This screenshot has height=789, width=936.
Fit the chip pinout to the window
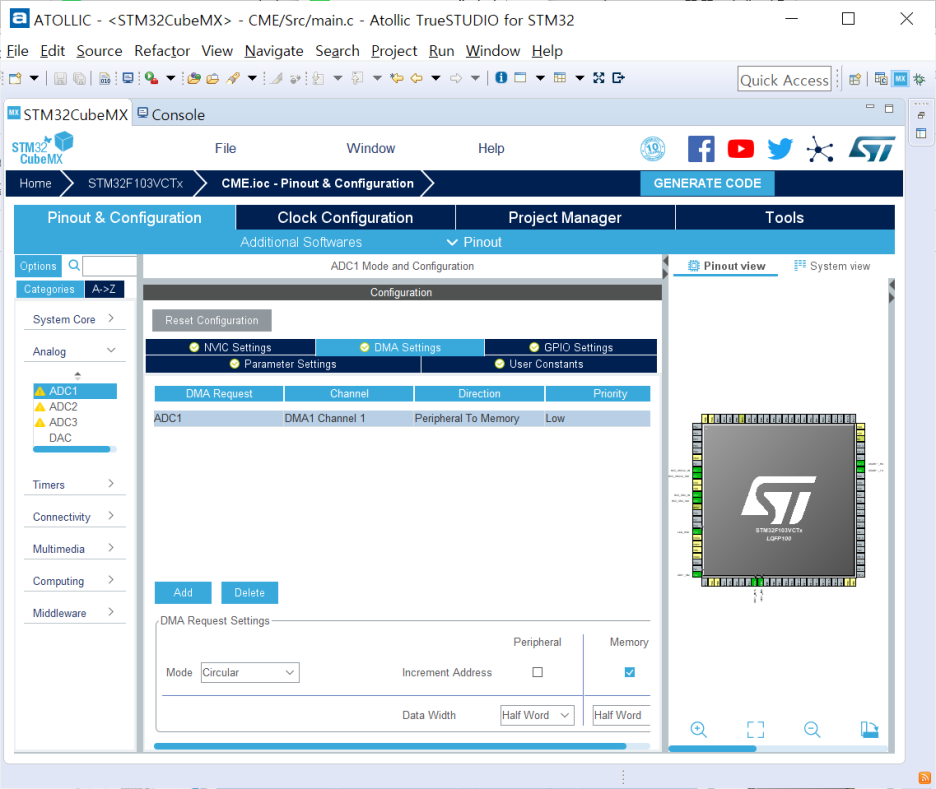tap(755, 729)
